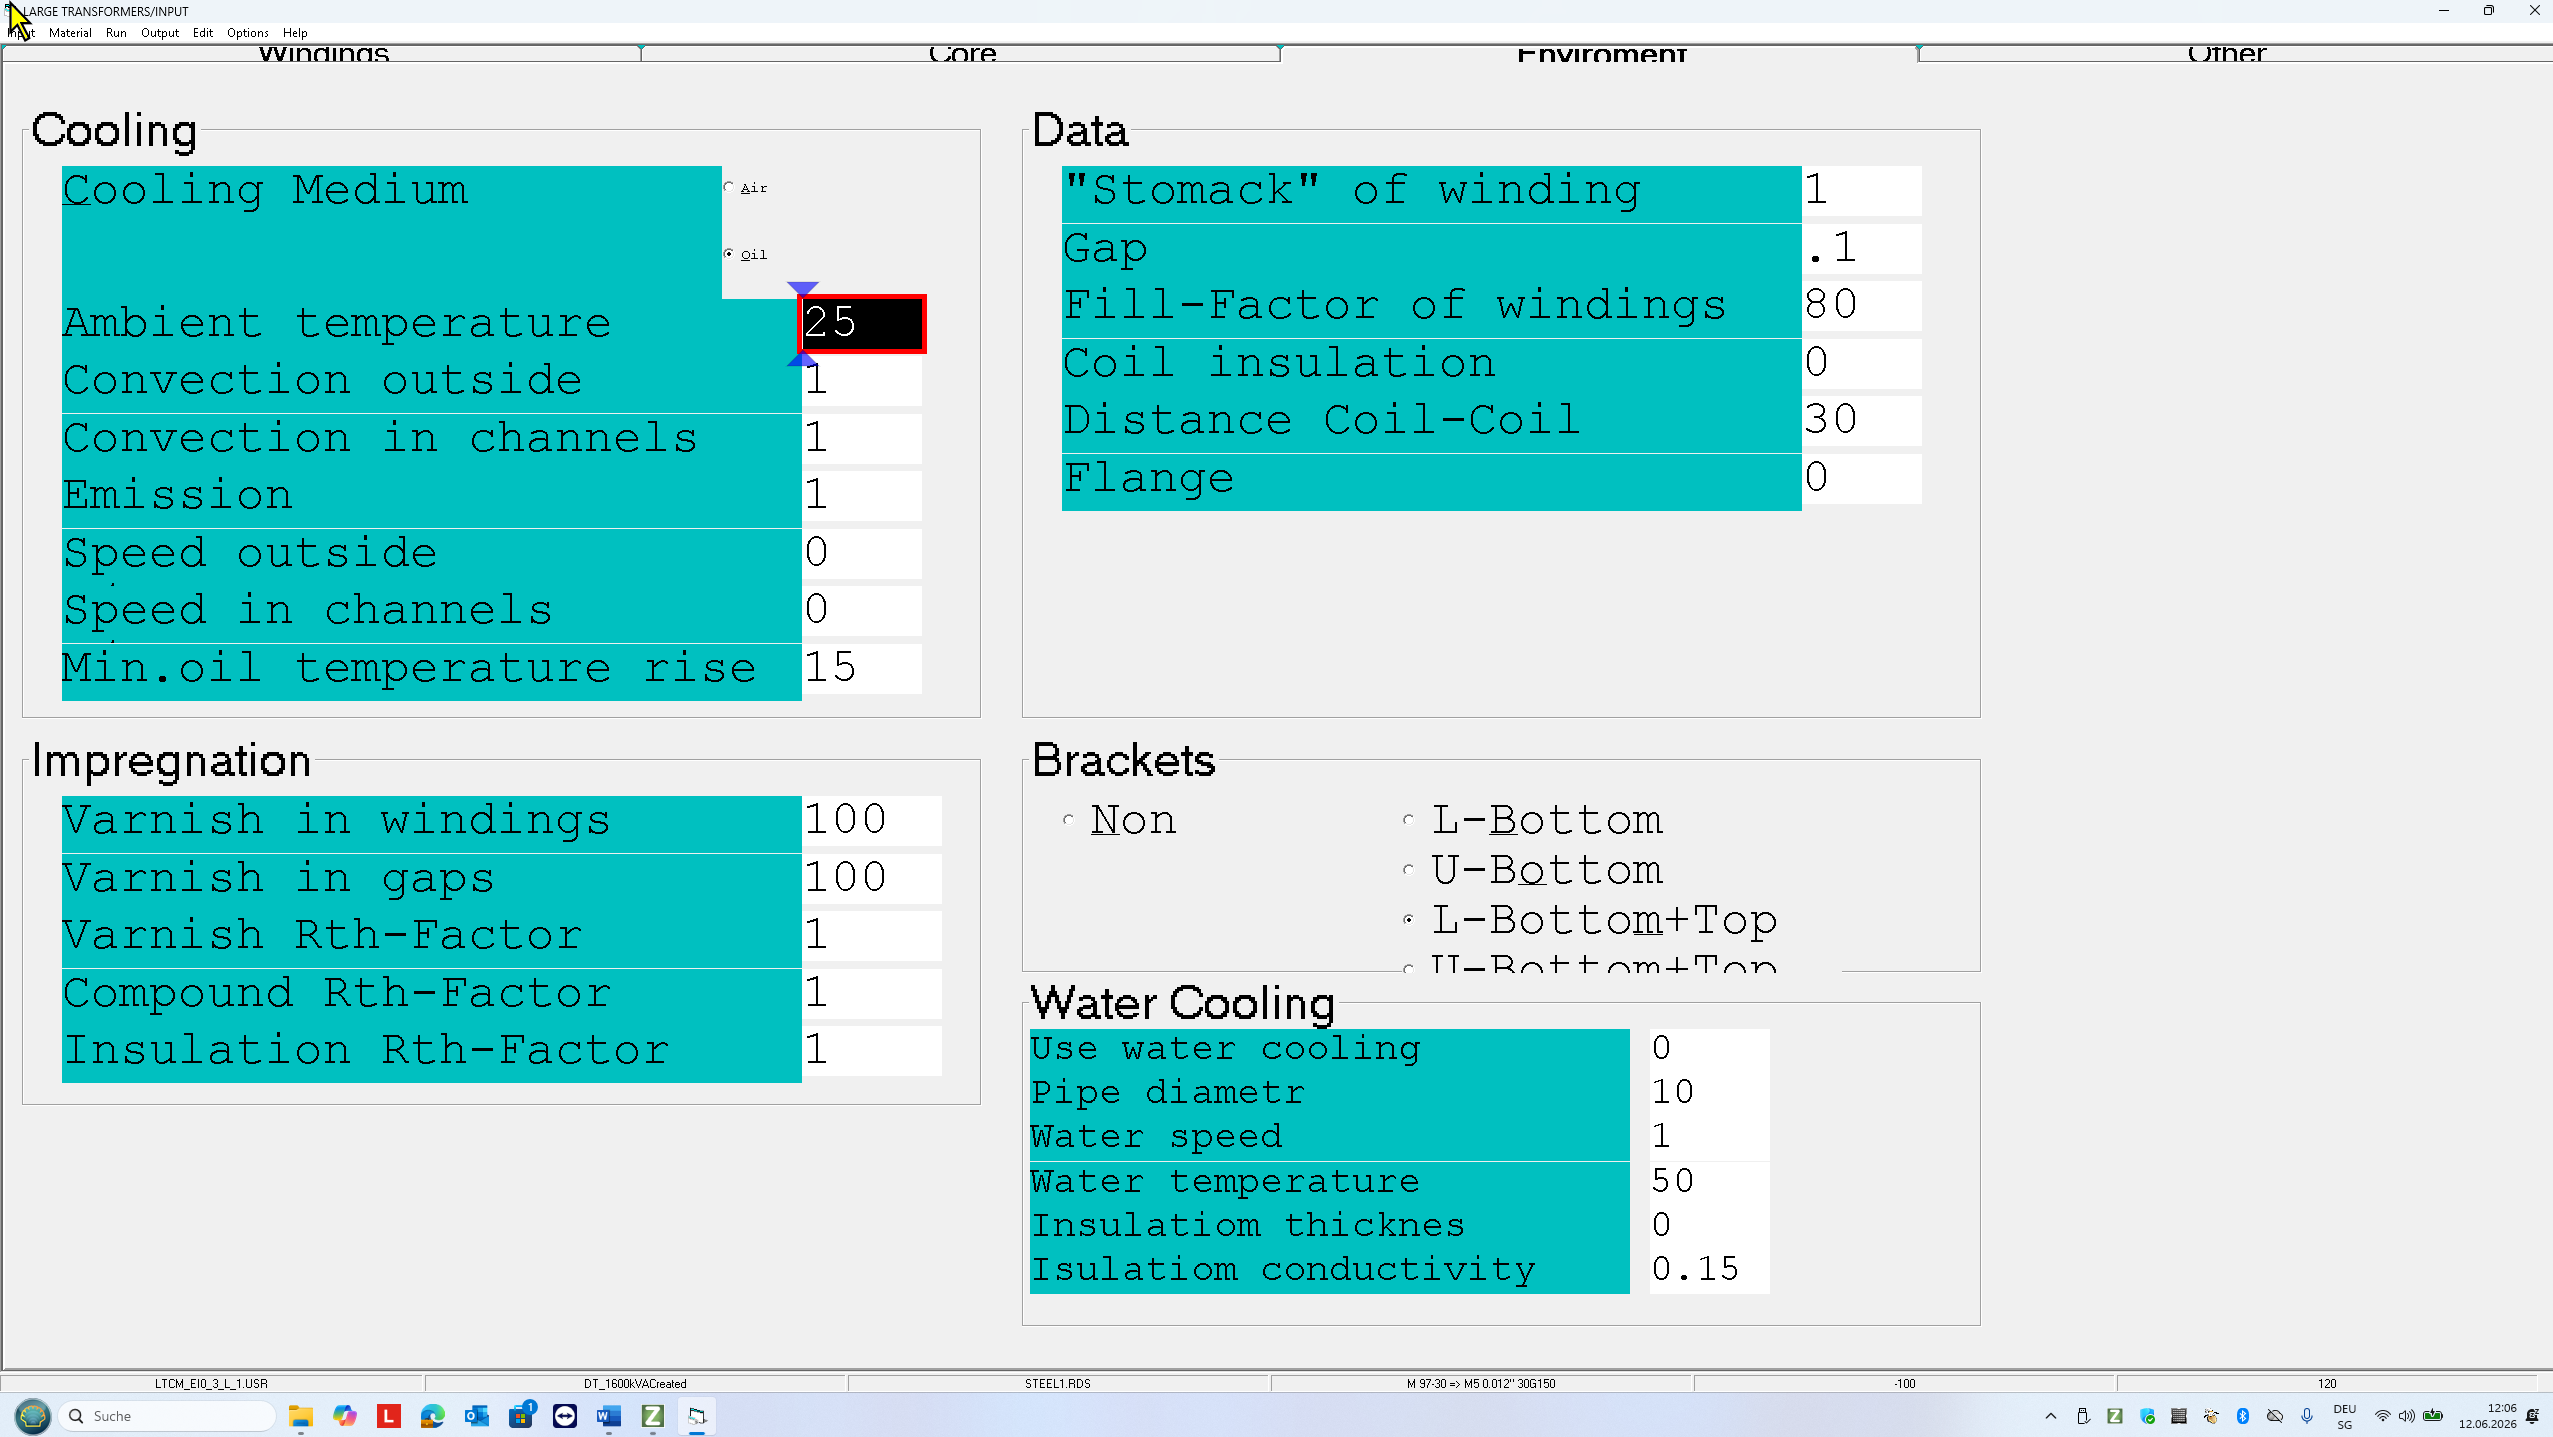Switch to the Core tab
2553x1437 pixels.
(x=961, y=53)
